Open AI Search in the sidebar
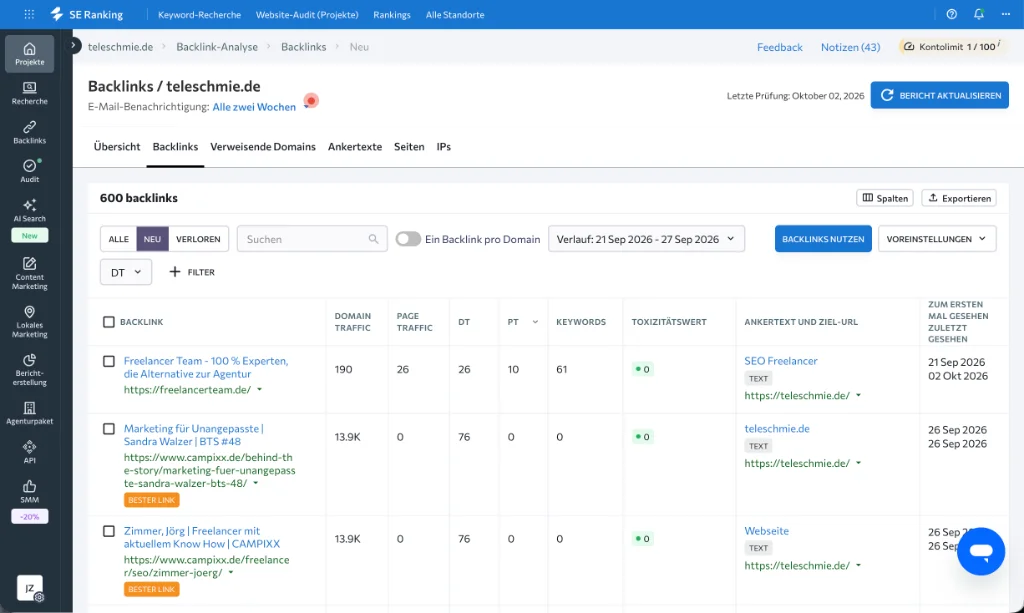Image resolution: width=1024 pixels, height=613 pixels. pyautogui.click(x=29, y=210)
